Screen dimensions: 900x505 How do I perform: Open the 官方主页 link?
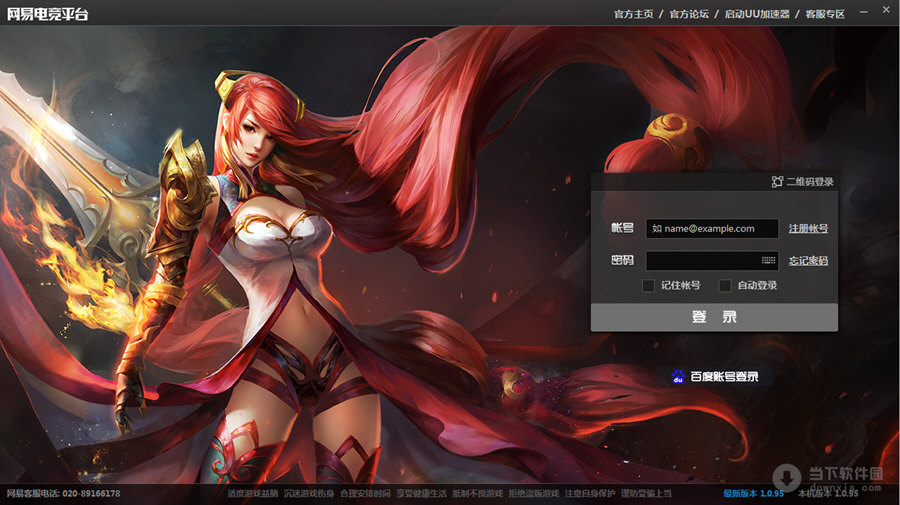pyautogui.click(x=634, y=14)
